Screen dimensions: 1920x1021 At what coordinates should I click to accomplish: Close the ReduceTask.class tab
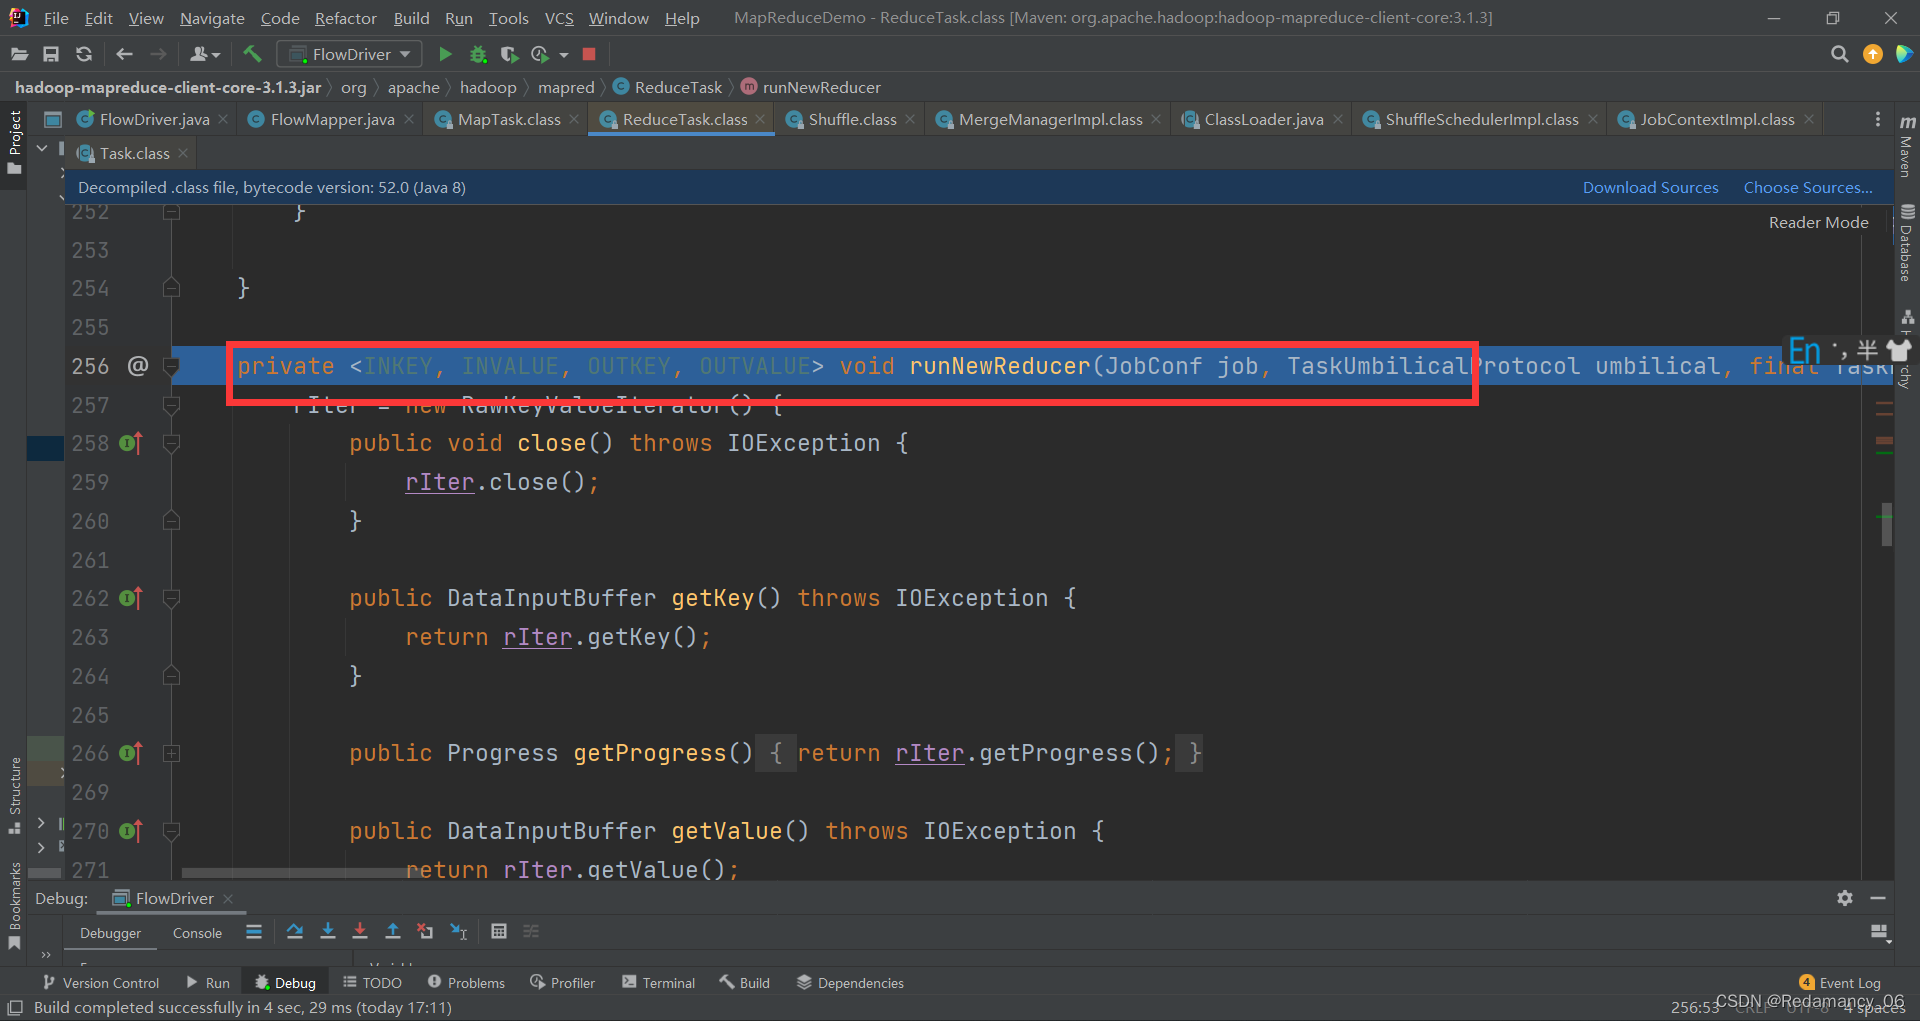[x=760, y=119]
